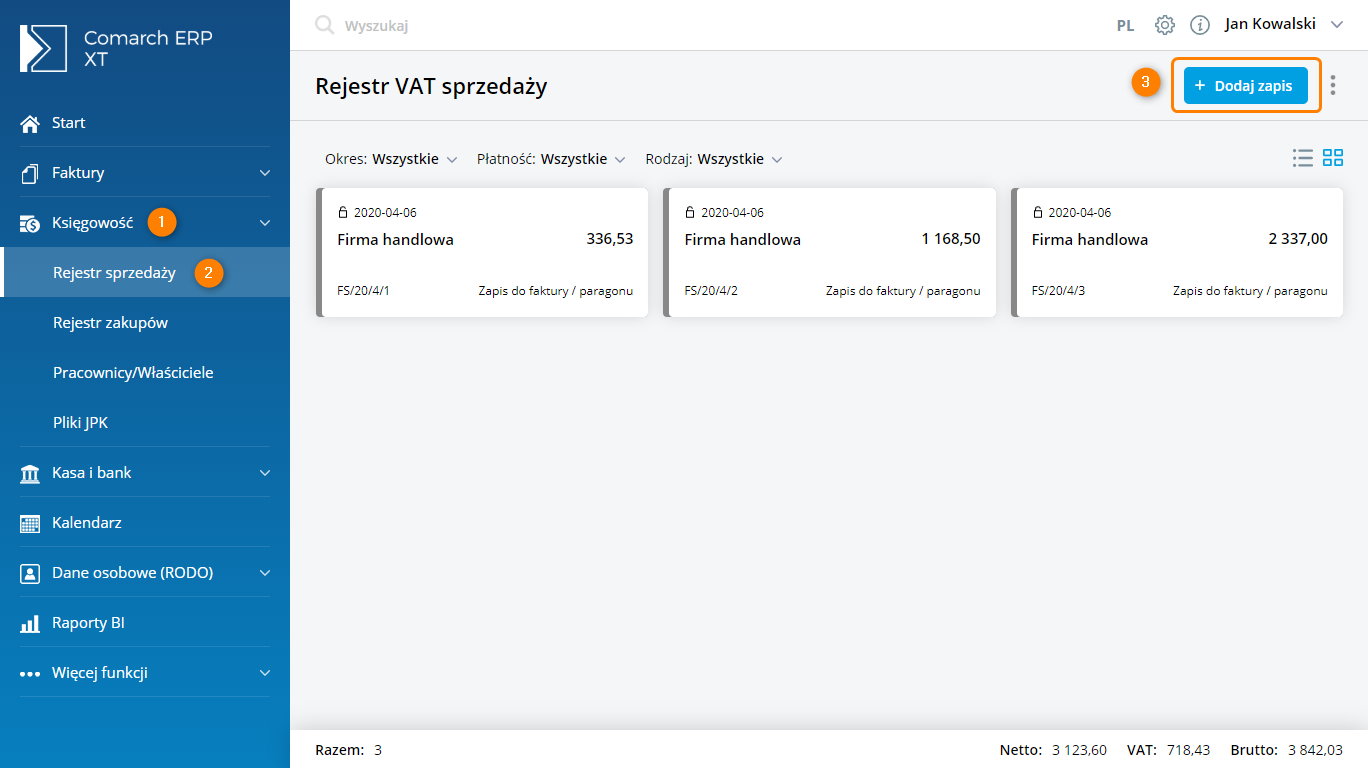1368x768 pixels.
Task: Open the Płatność filter dropdown
Action: pos(551,159)
